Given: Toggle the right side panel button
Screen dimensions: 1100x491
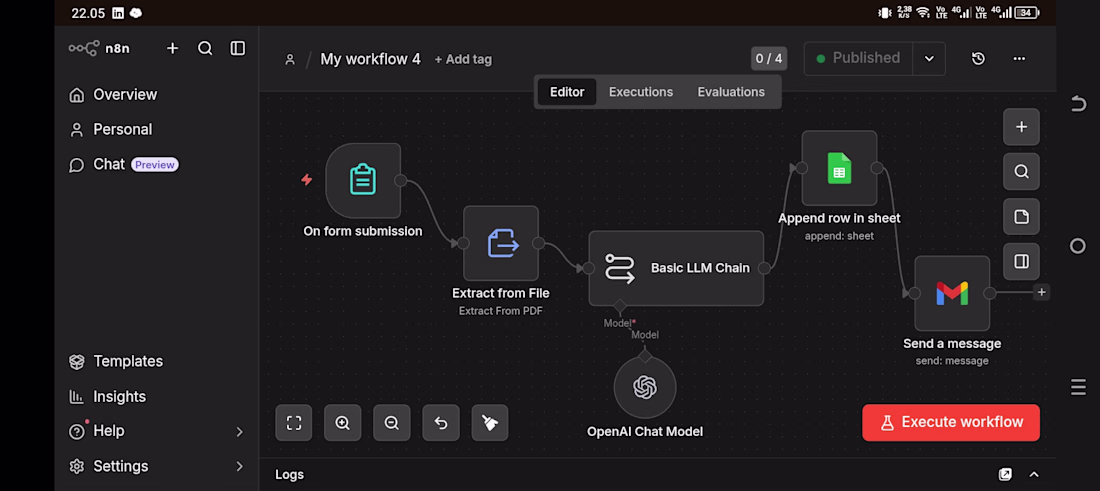Looking at the screenshot, I should click(x=1021, y=262).
